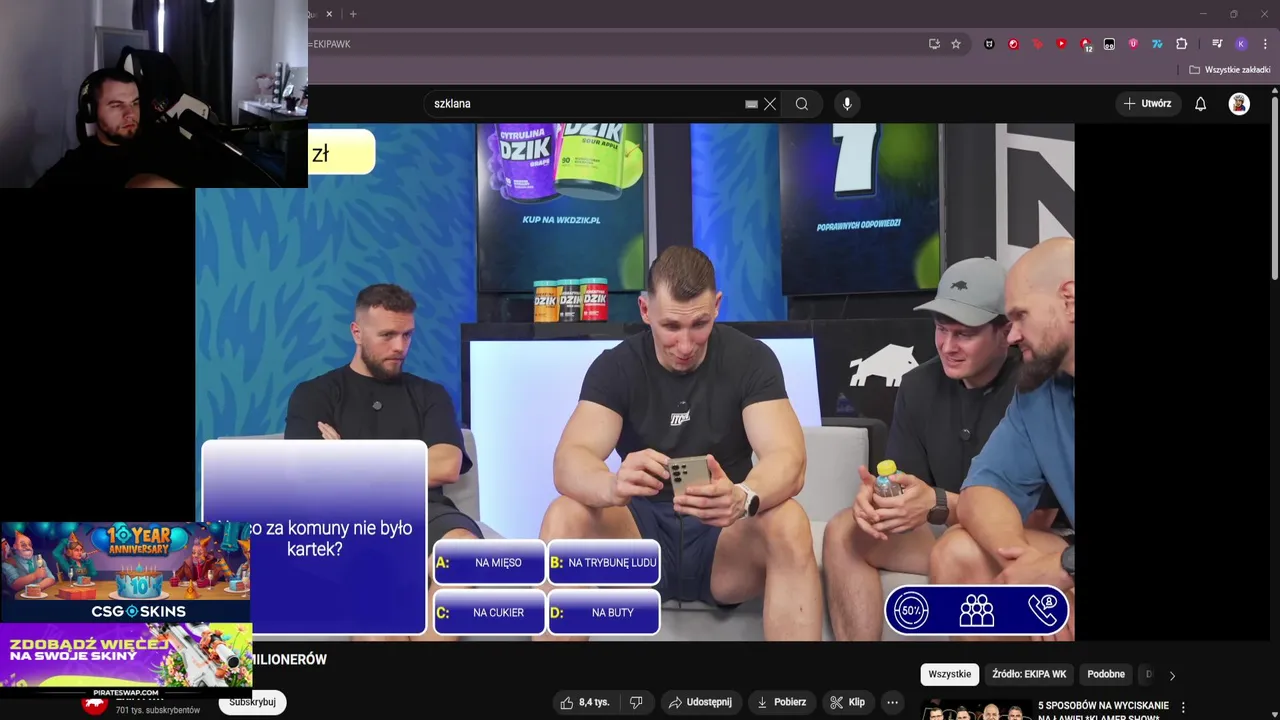
Task: Click the audience lifeline icon in video
Action: [x=977, y=610]
